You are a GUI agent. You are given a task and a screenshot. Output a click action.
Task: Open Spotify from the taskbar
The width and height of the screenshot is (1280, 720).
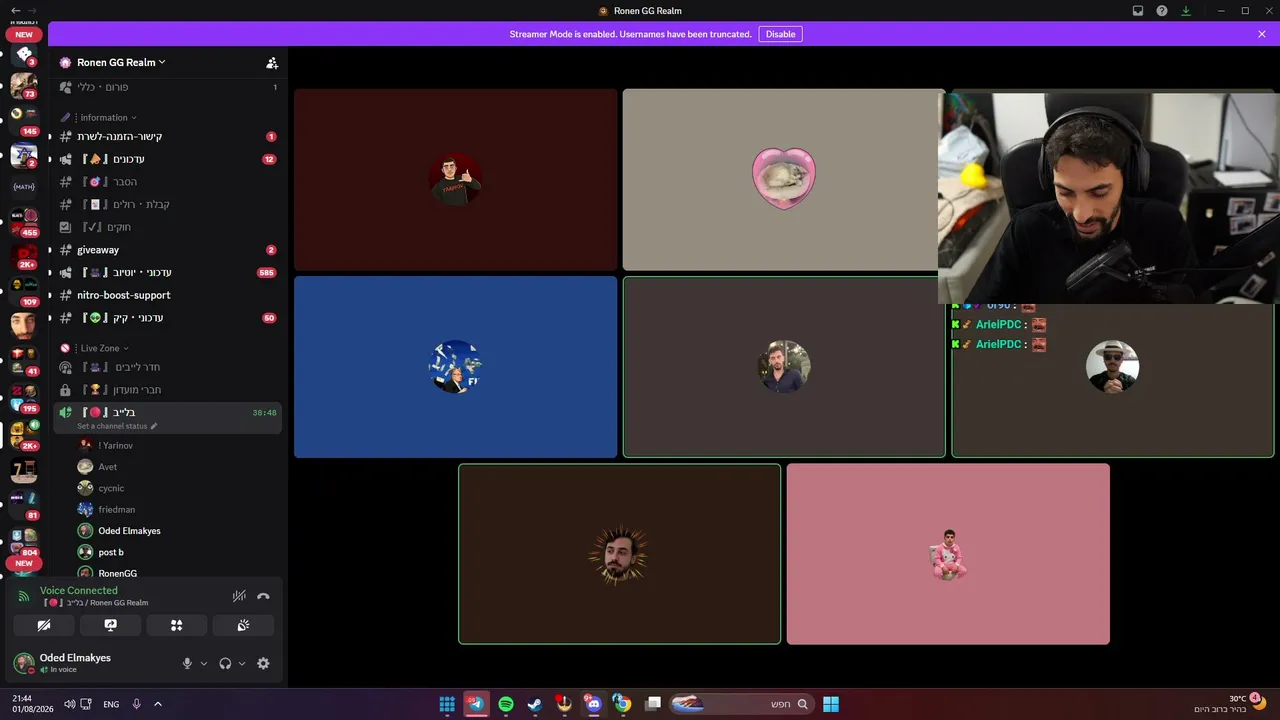506,704
